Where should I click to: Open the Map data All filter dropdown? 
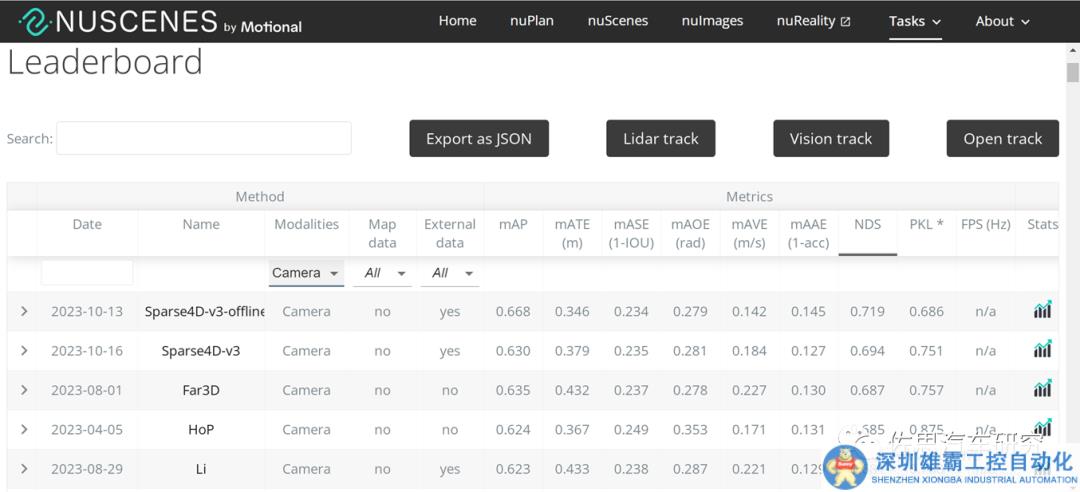(382, 273)
